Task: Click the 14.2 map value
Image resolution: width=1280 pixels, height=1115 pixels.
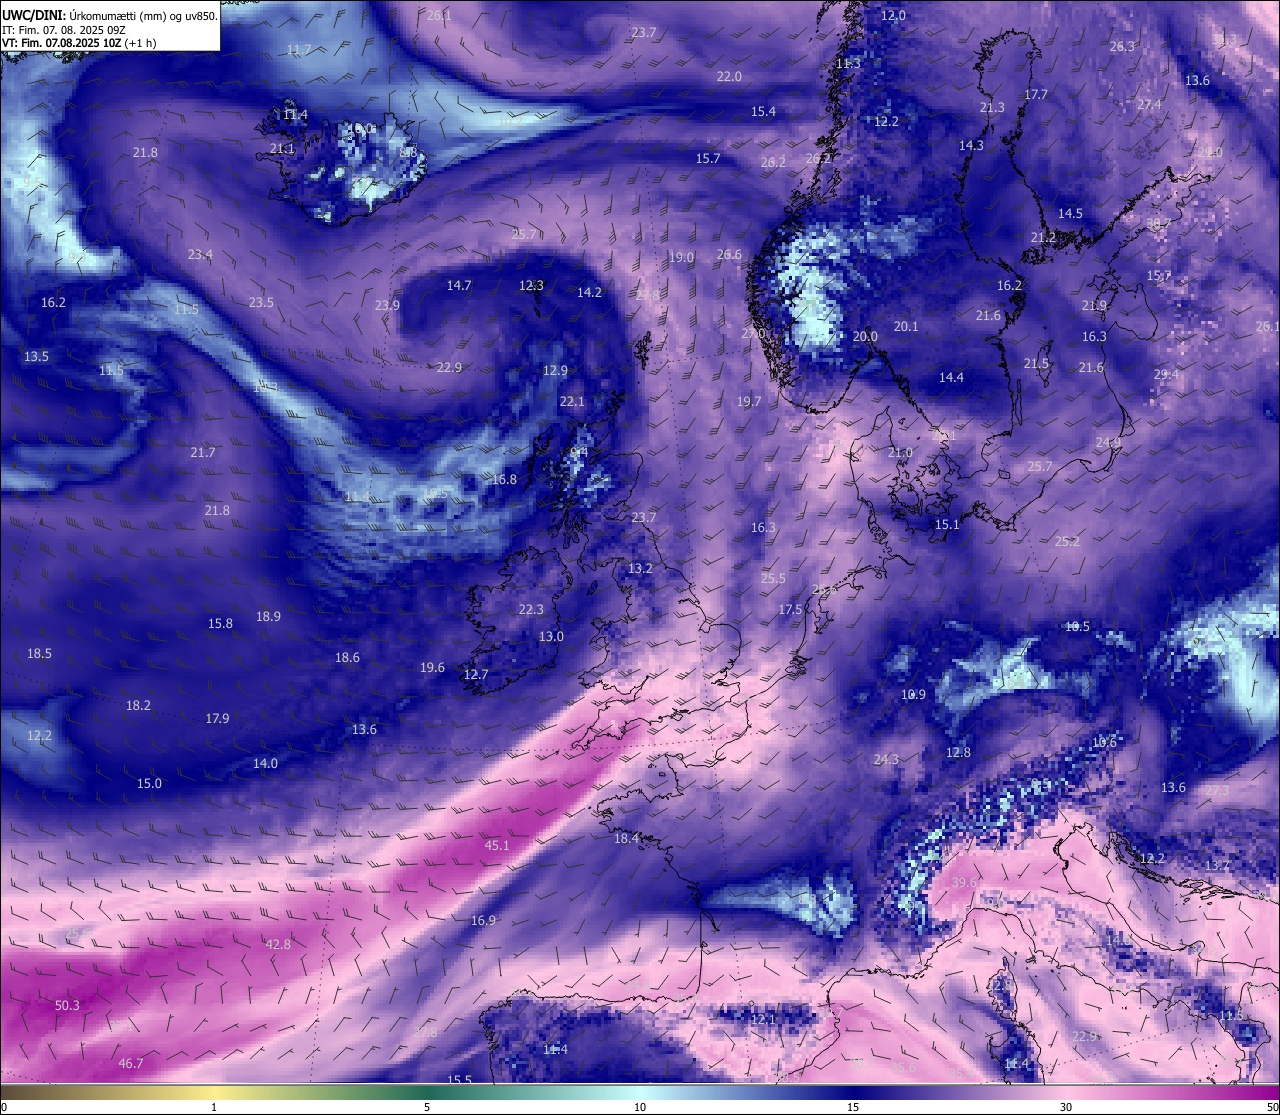Action: coord(590,292)
